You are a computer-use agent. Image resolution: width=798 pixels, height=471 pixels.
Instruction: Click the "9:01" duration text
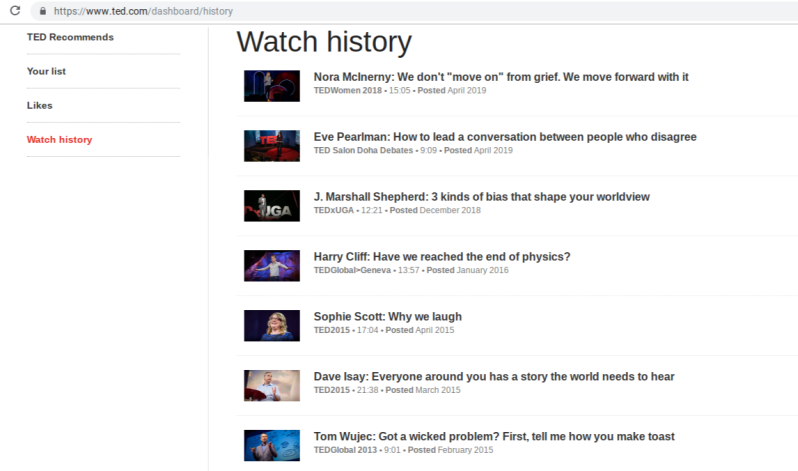[x=392, y=450]
